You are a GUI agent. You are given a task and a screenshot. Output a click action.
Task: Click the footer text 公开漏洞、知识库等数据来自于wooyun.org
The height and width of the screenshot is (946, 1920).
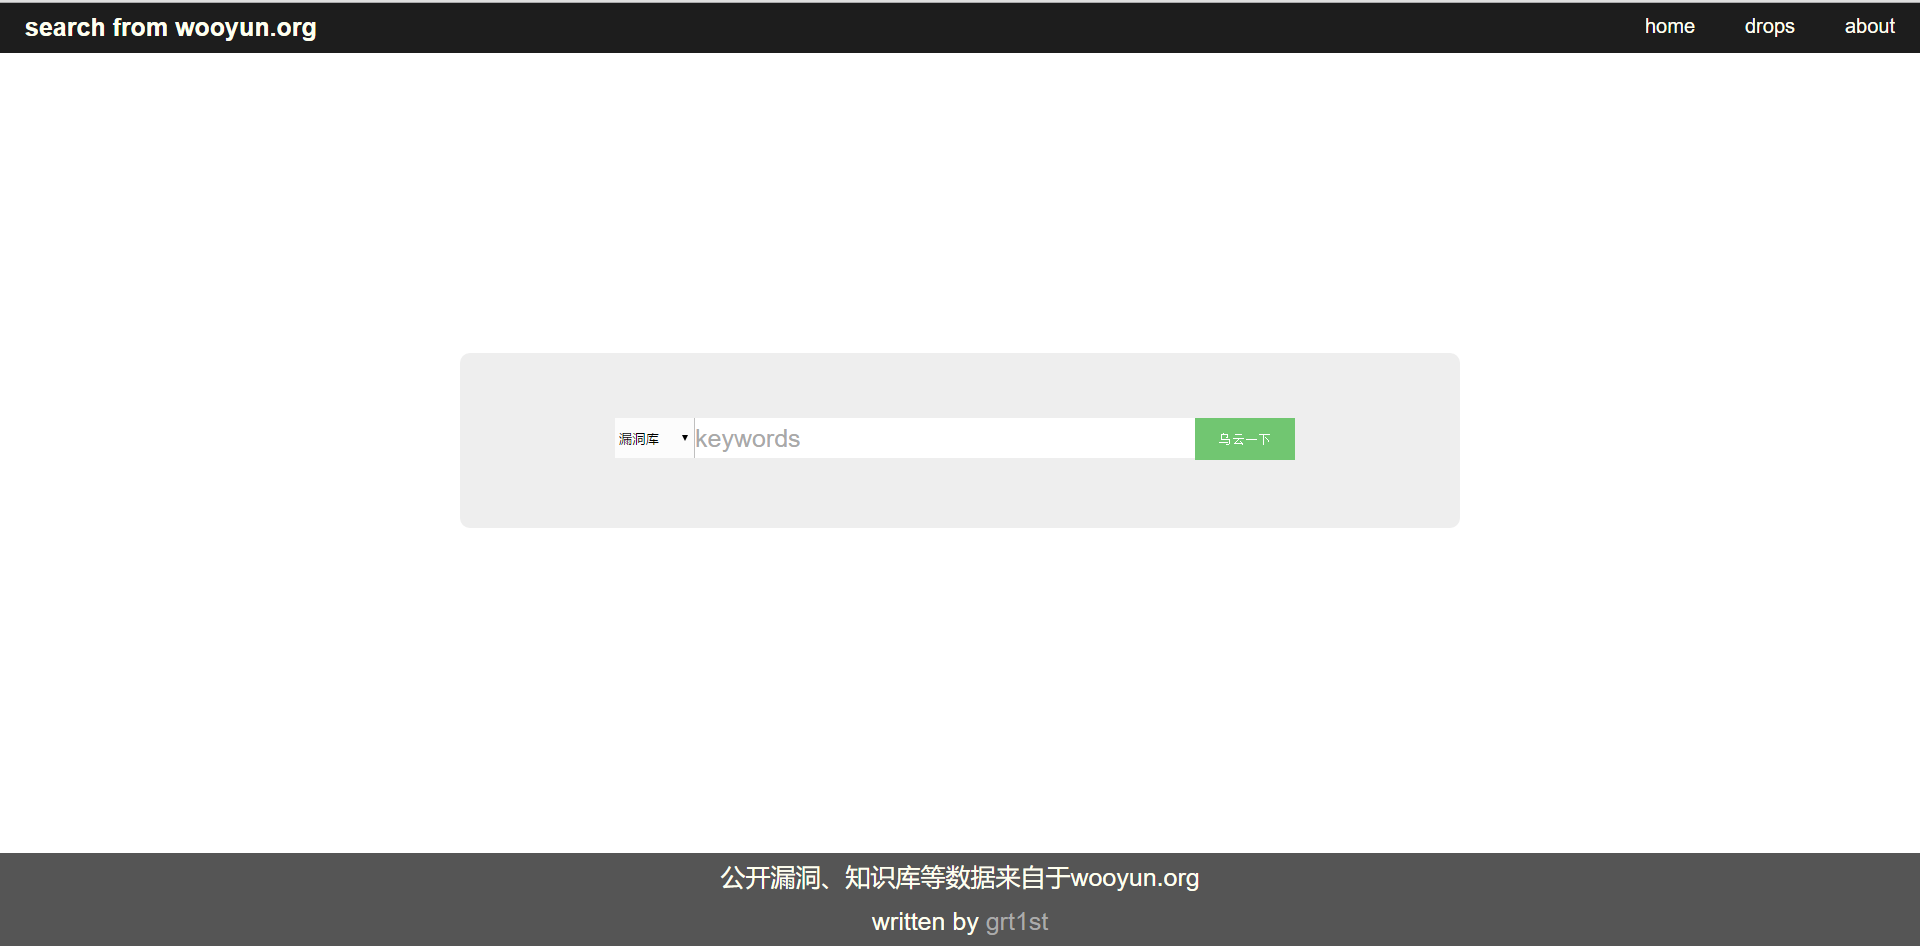959,878
